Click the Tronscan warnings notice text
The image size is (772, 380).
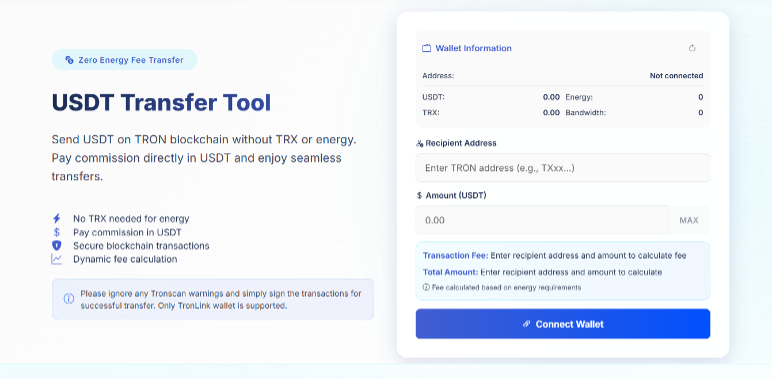(221, 299)
